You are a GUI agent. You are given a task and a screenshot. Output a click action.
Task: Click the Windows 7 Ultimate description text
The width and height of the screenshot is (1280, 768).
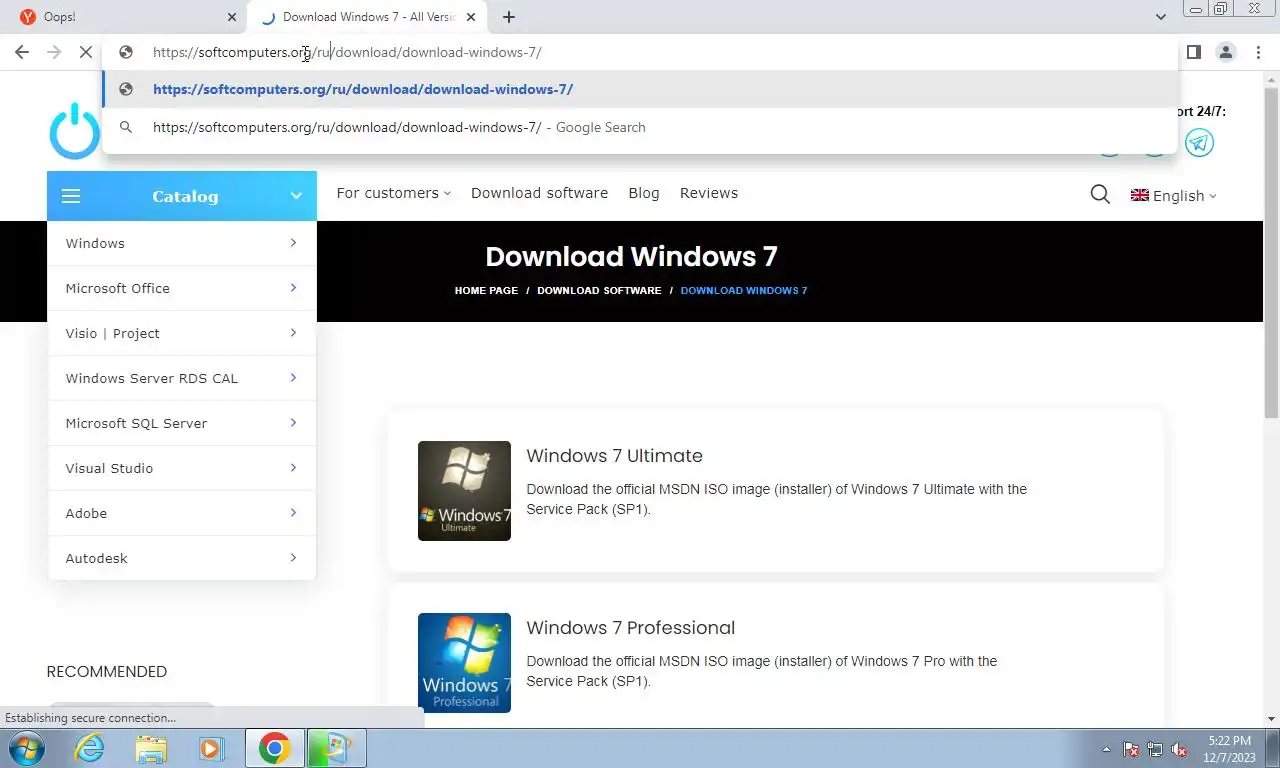776,499
